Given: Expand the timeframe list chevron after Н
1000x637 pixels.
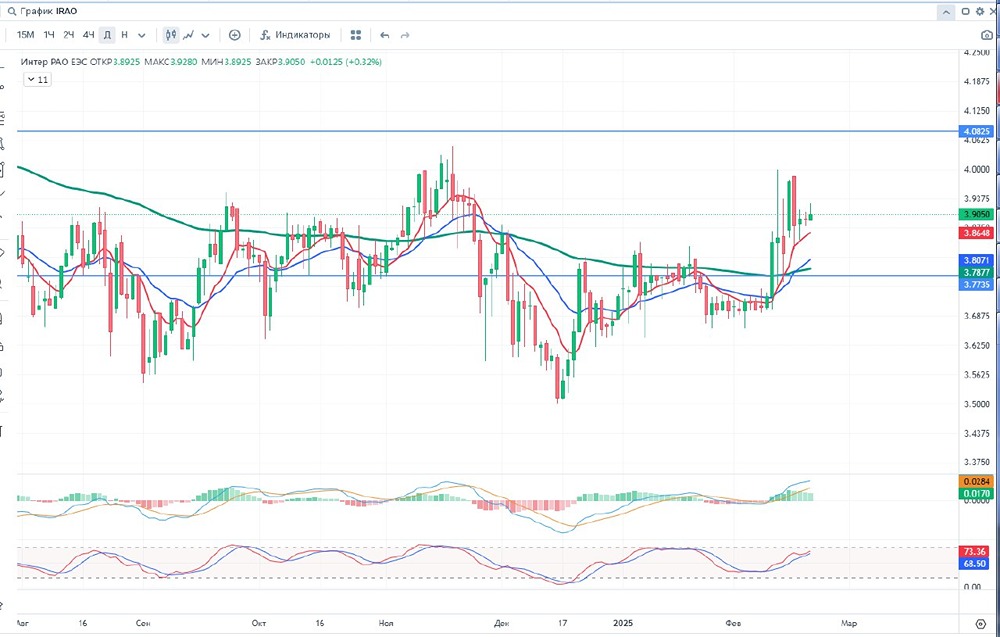Looking at the screenshot, I should pyautogui.click(x=142, y=36).
